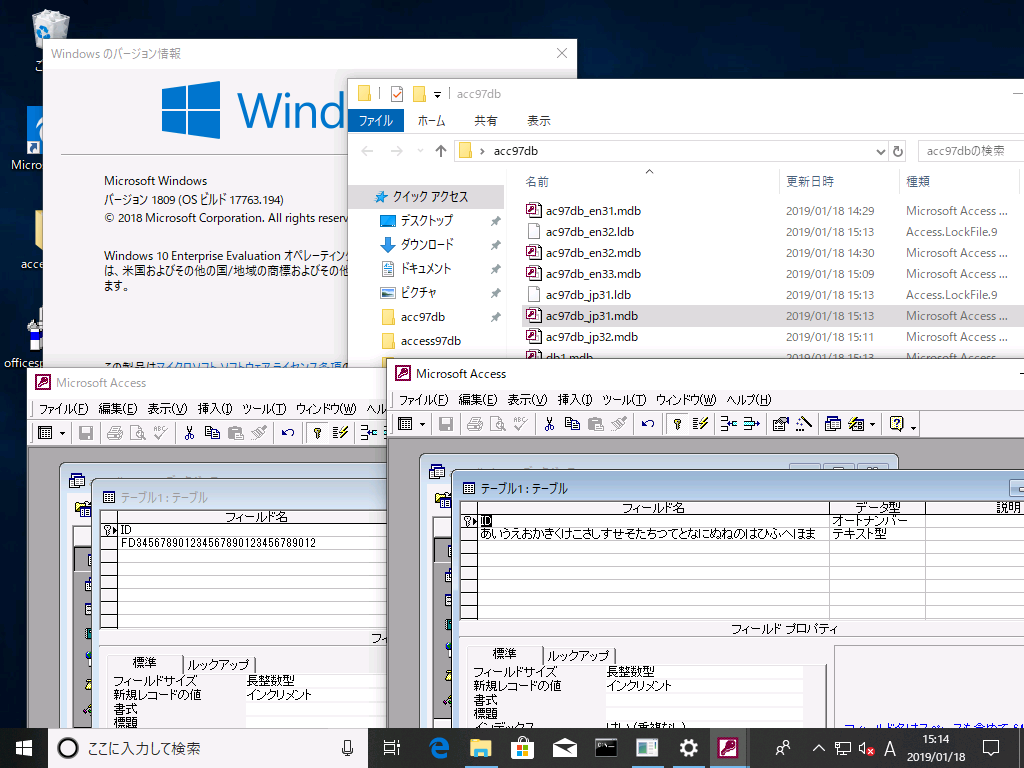Image resolution: width=1024 pixels, height=768 pixels.
Task: Click Delete Rows in the front Access toolbar
Action: click(752, 424)
